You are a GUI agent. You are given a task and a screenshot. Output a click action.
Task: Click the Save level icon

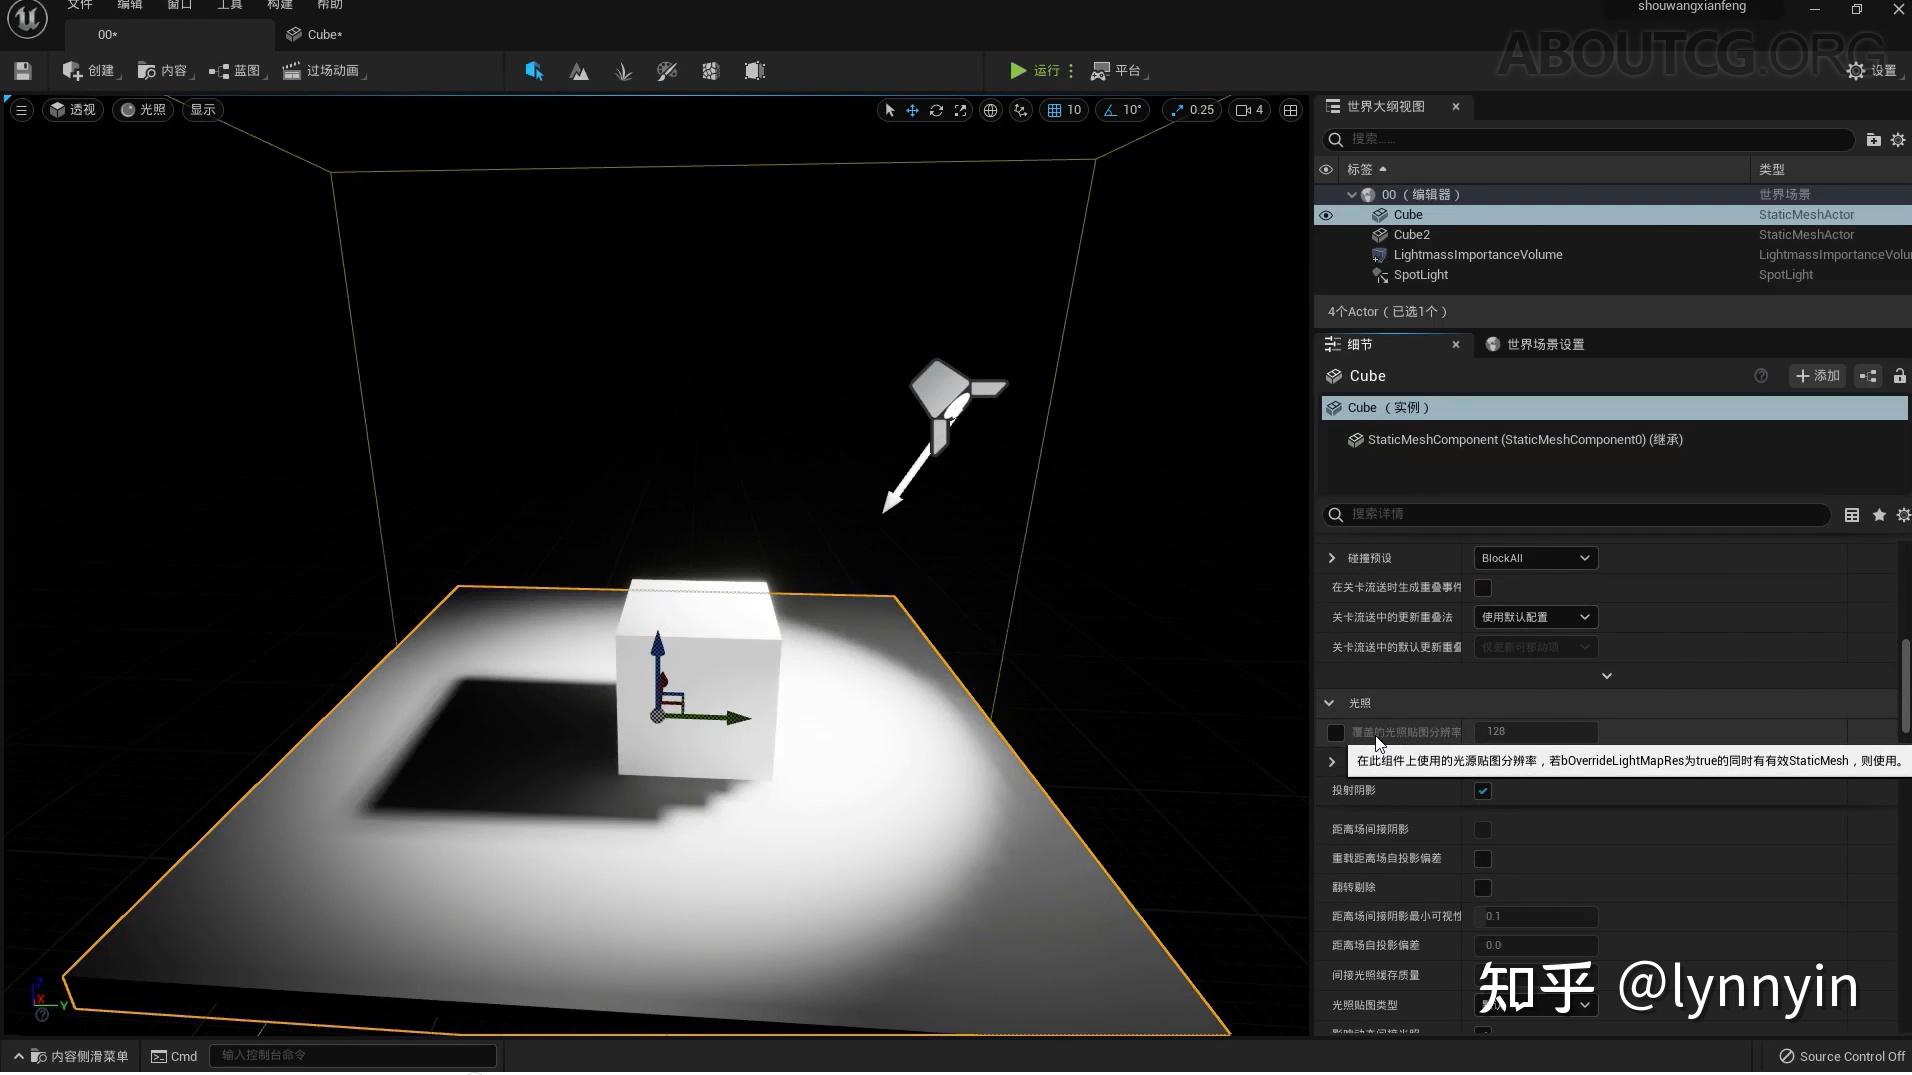(22, 71)
